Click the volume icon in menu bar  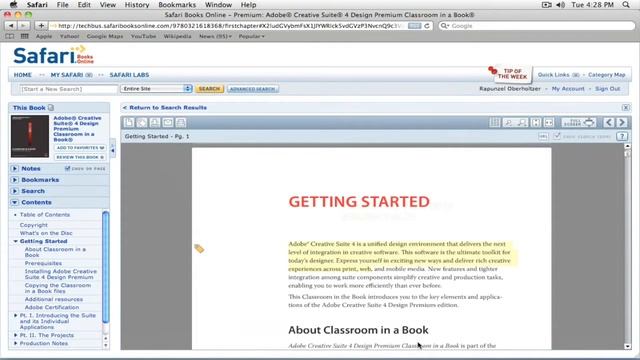point(561,5)
